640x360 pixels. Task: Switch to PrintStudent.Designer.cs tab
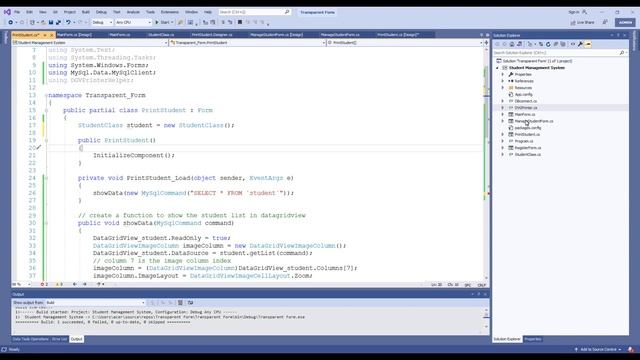(x=212, y=35)
